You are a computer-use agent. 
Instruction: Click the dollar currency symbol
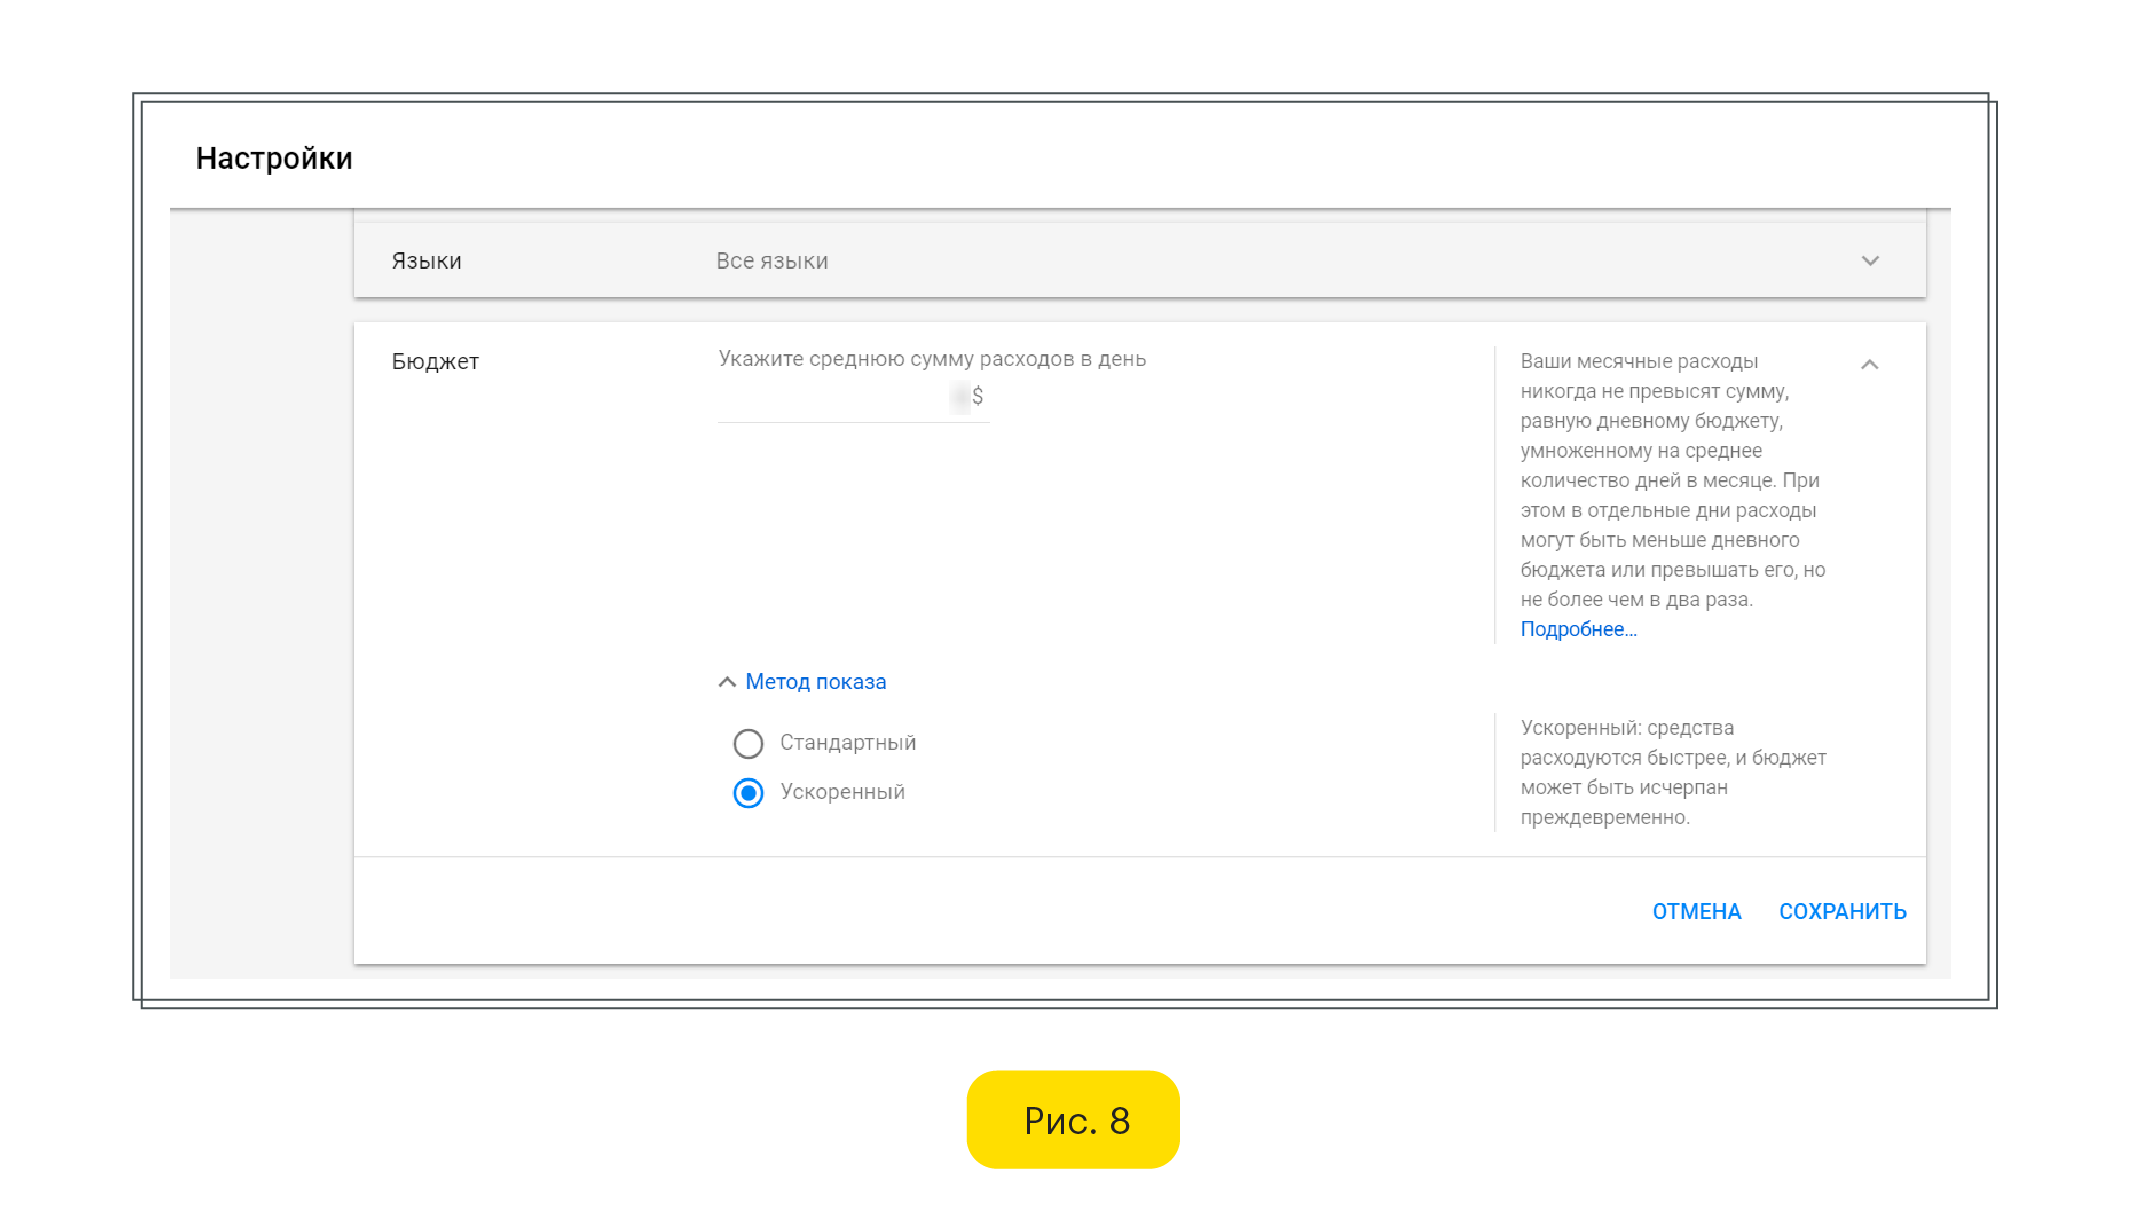point(977,397)
